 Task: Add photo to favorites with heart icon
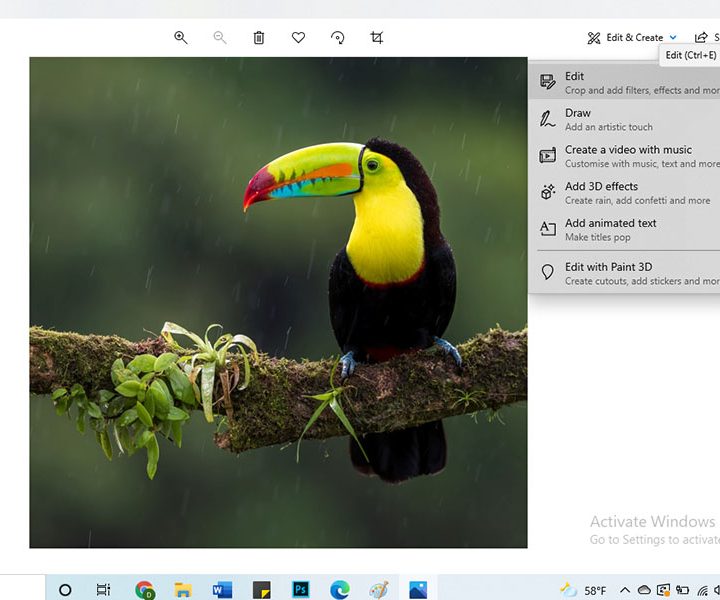pyautogui.click(x=298, y=37)
